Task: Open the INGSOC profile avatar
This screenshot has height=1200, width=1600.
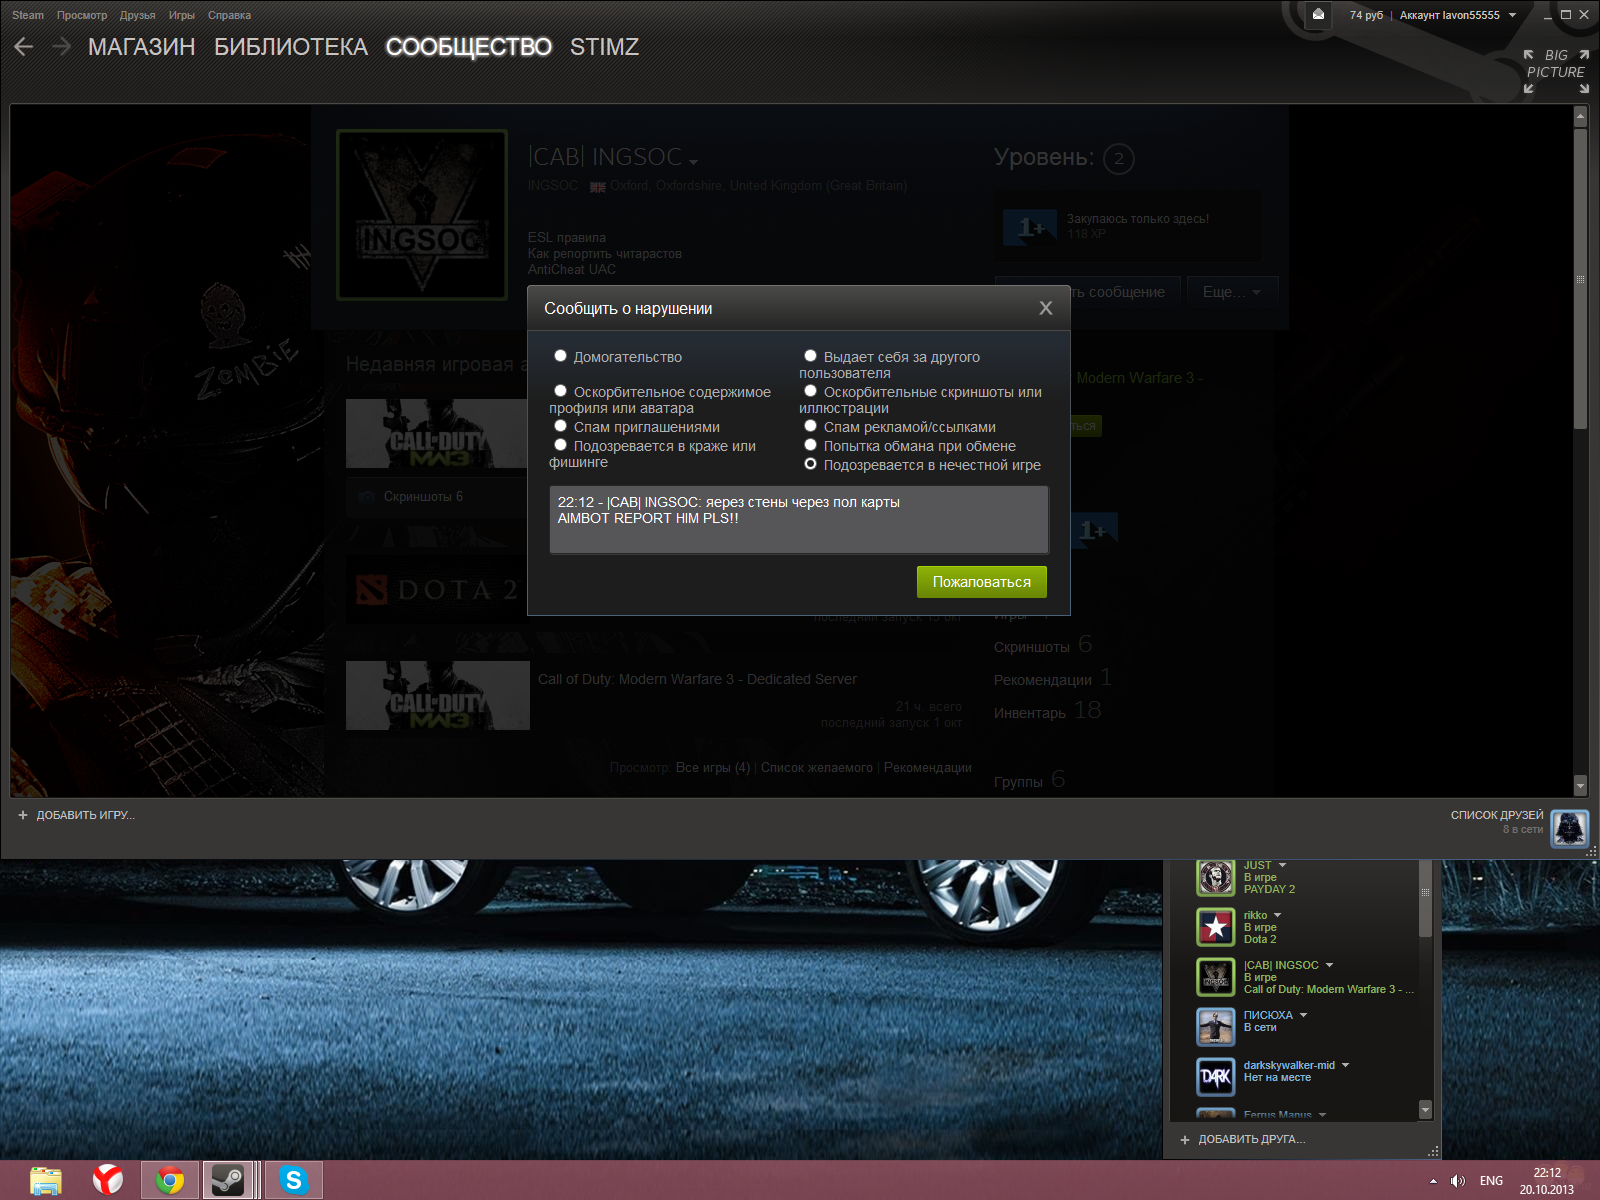Action: (x=422, y=215)
